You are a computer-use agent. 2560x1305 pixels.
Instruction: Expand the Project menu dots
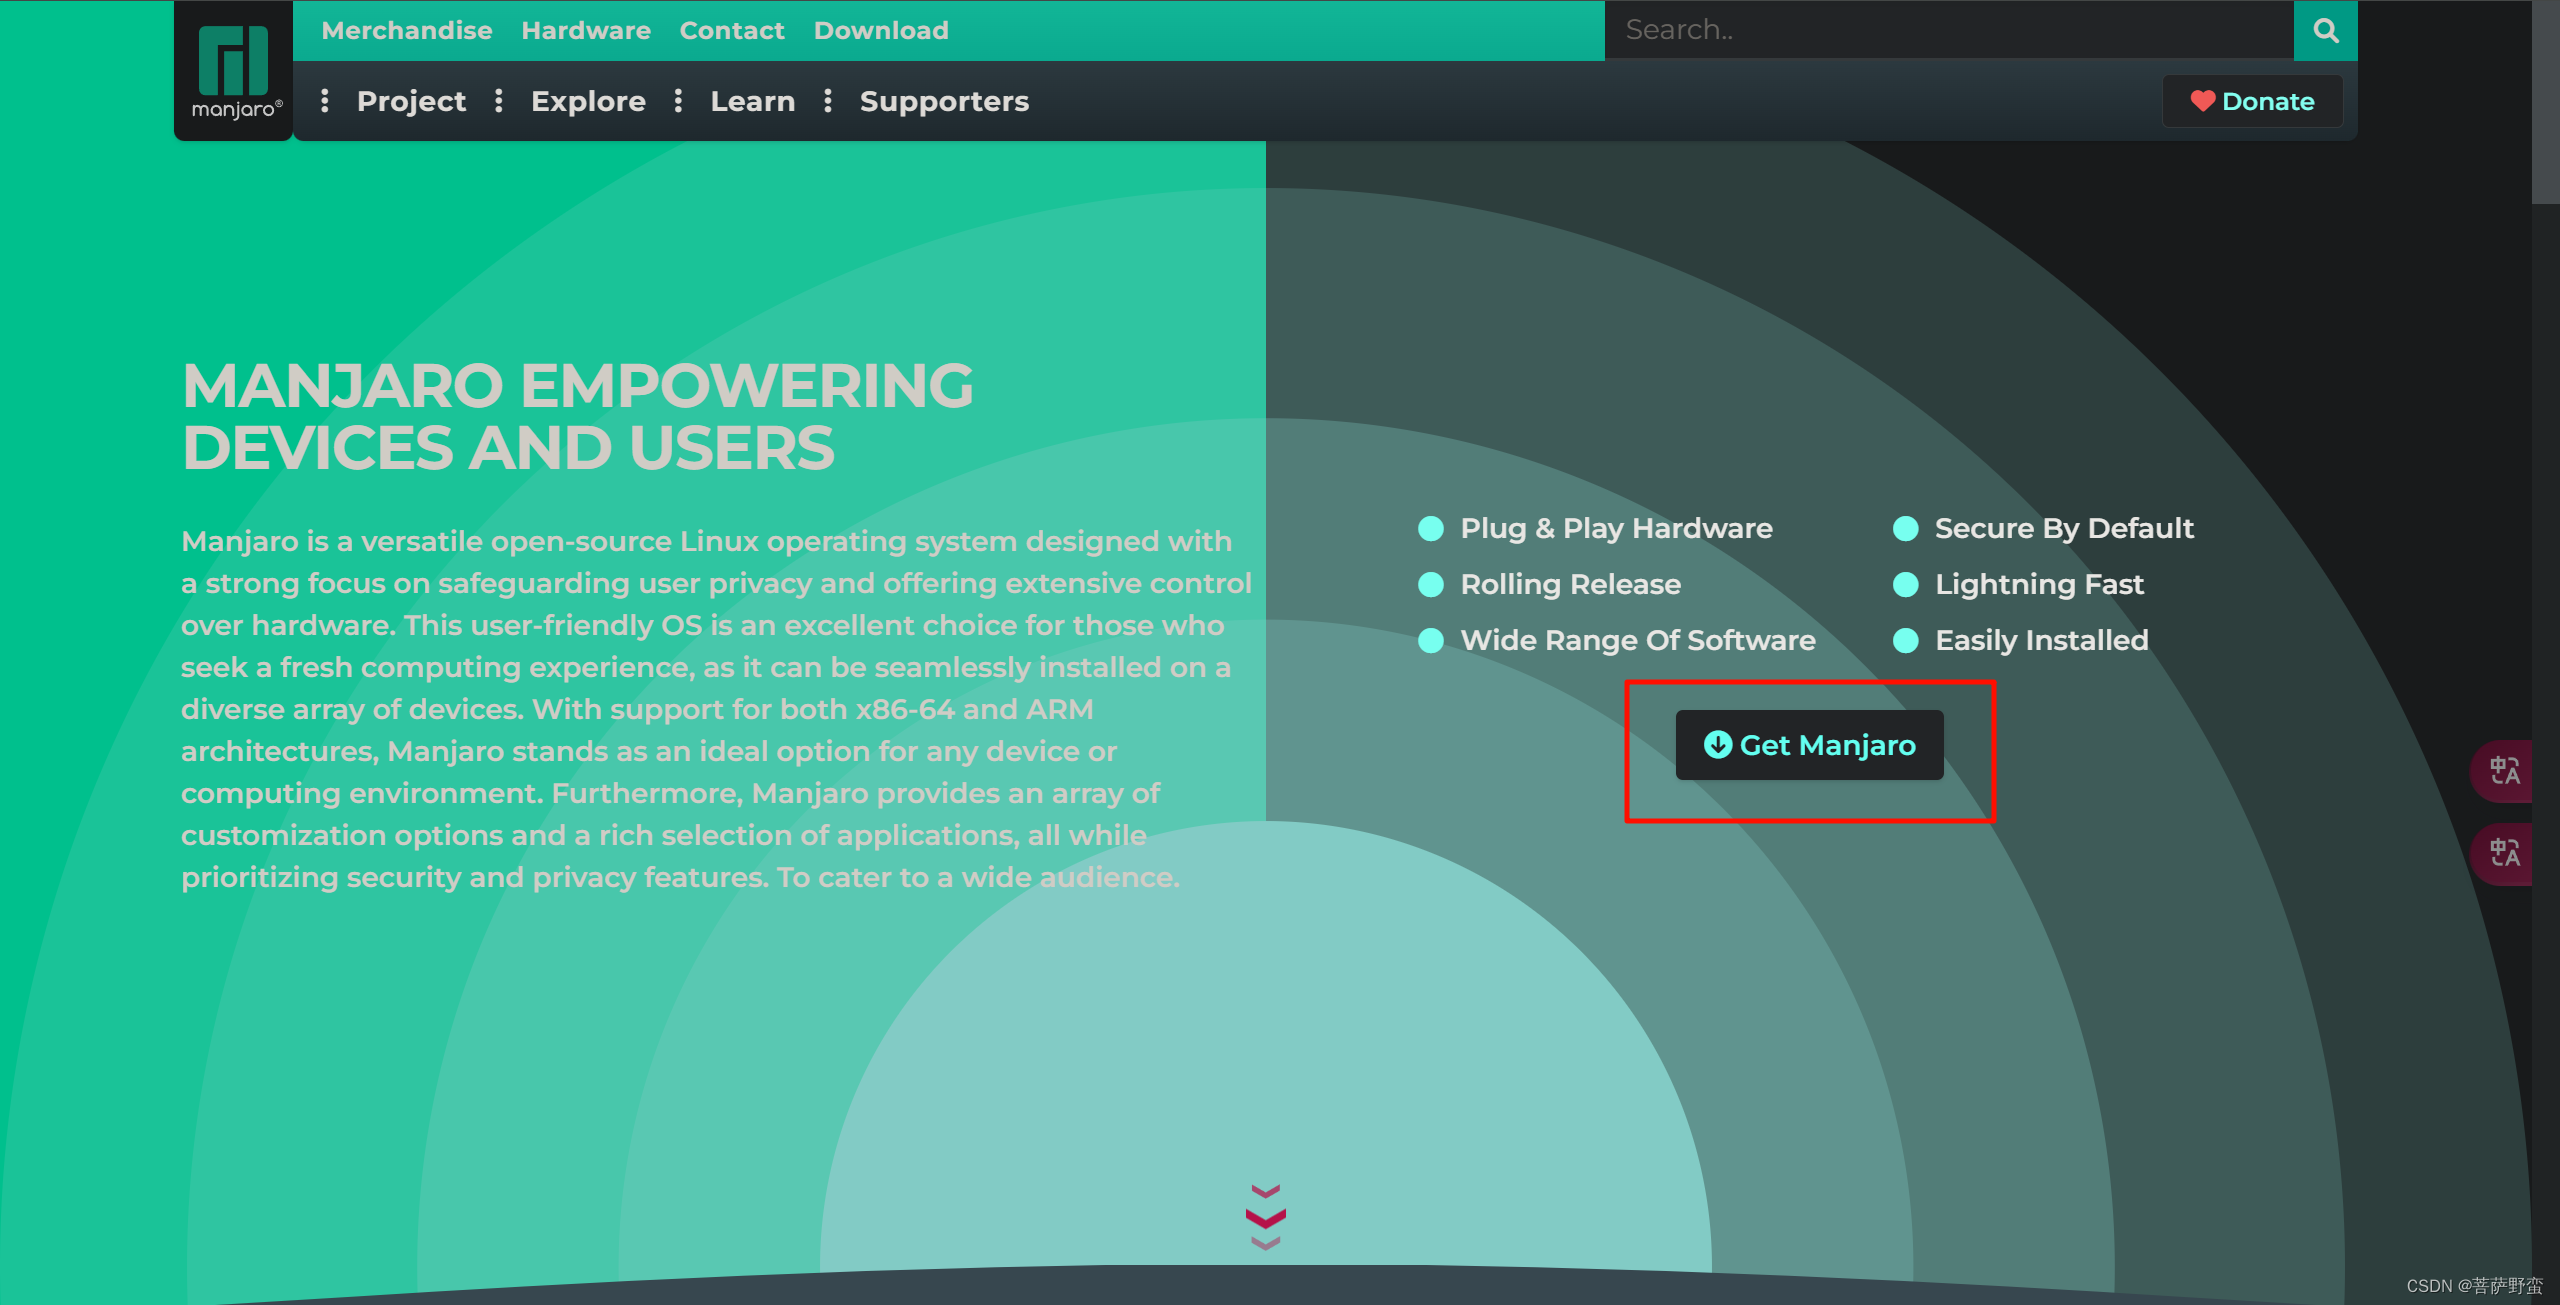point(325,101)
